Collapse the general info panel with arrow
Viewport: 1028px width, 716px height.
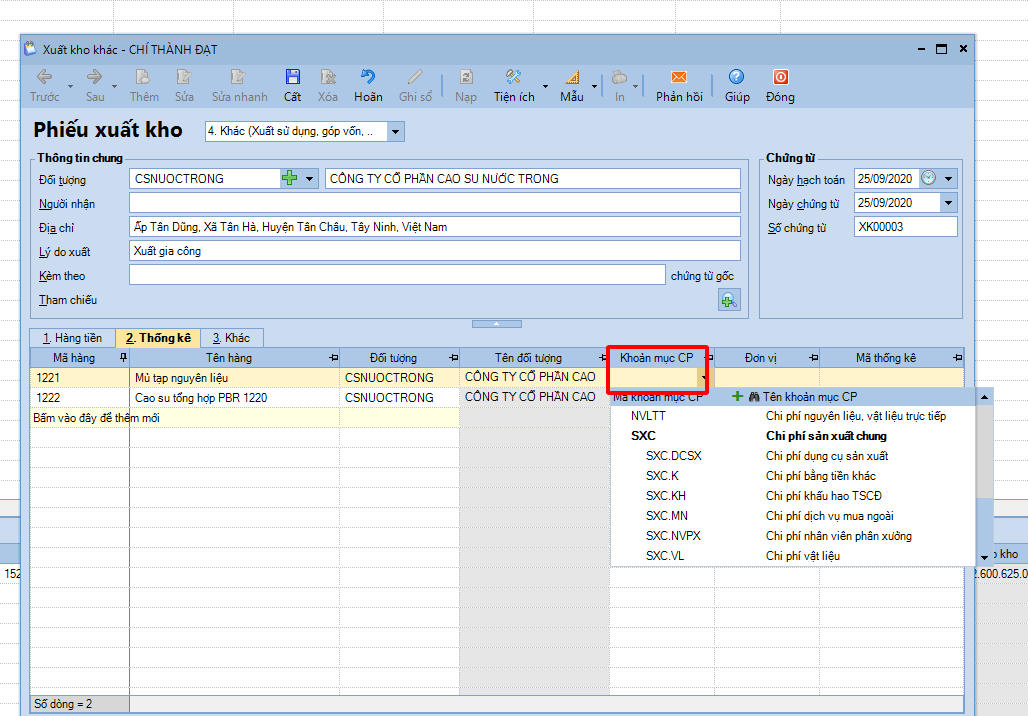[497, 324]
